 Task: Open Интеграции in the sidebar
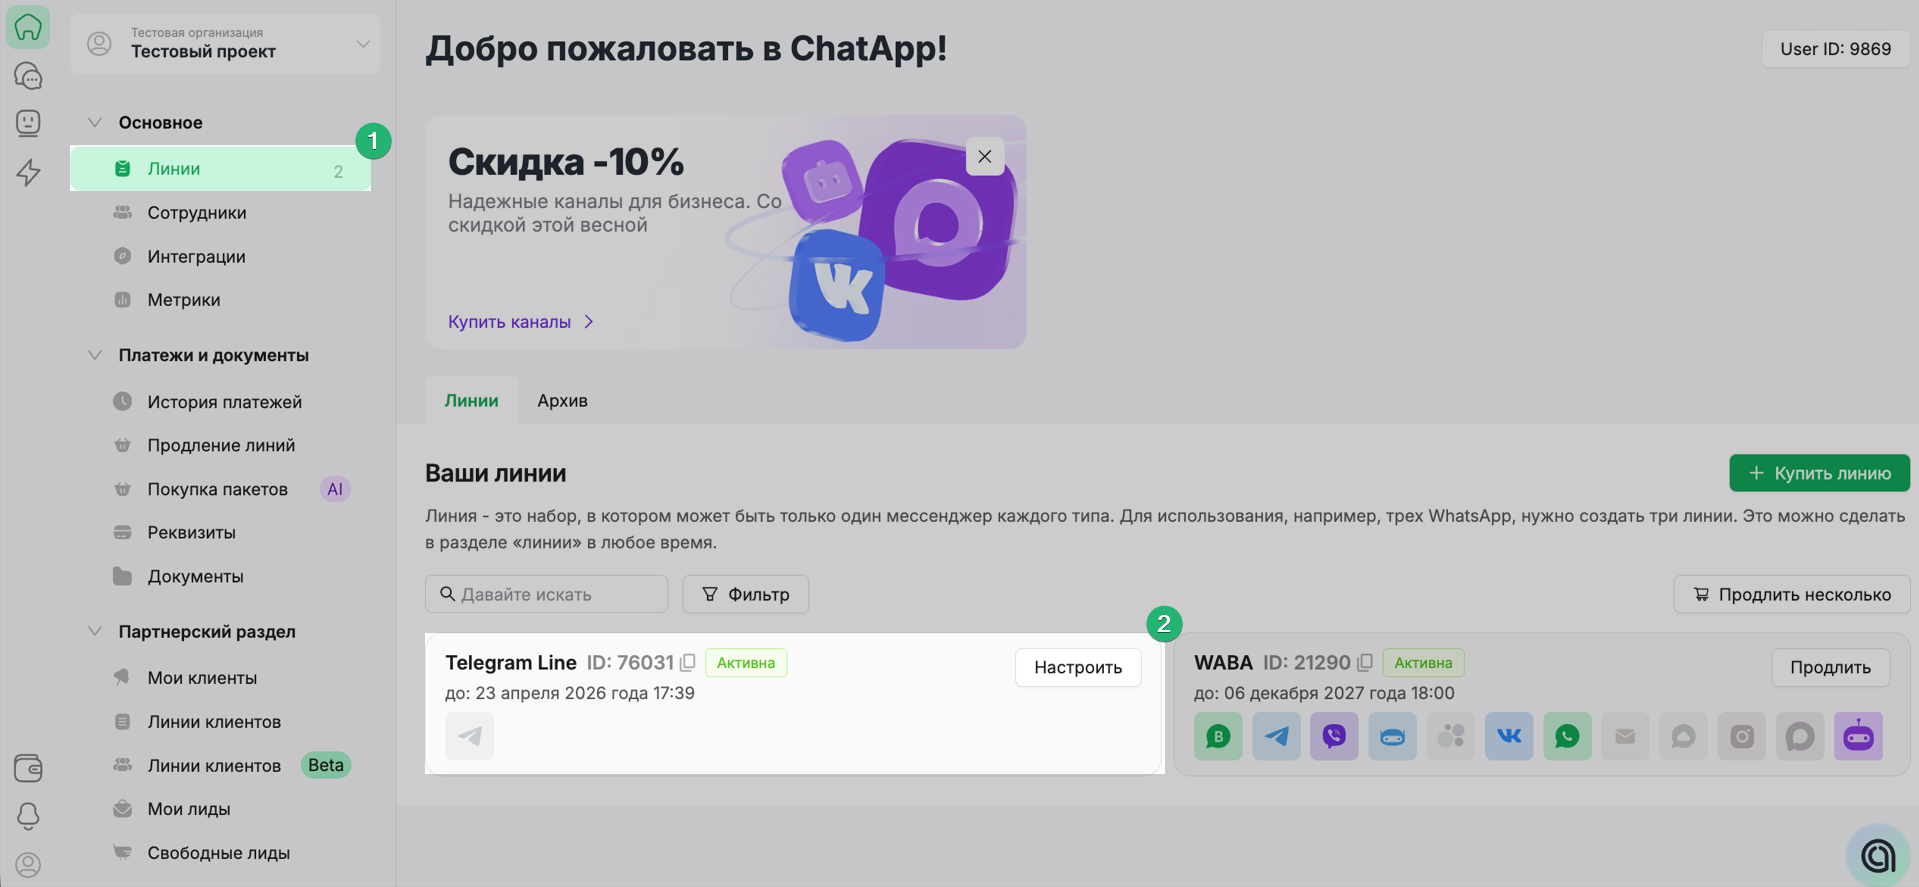click(x=196, y=256)
